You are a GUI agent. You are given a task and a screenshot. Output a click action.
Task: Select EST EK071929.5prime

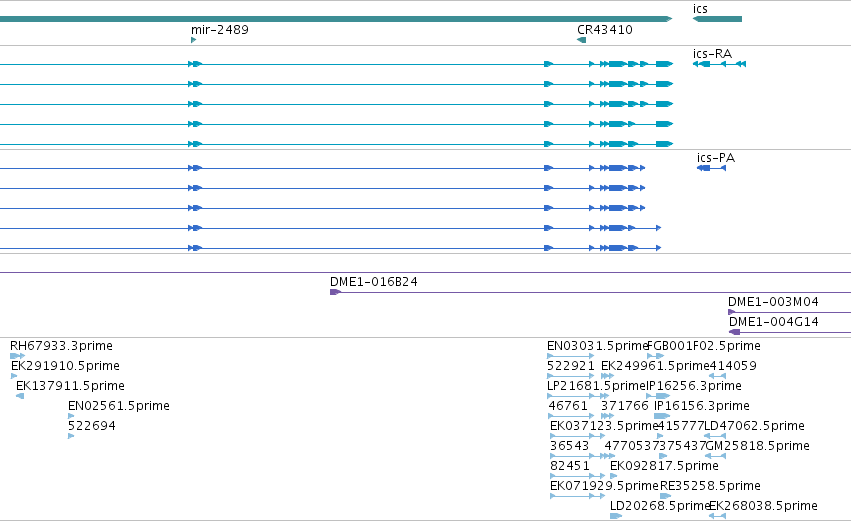604,486
